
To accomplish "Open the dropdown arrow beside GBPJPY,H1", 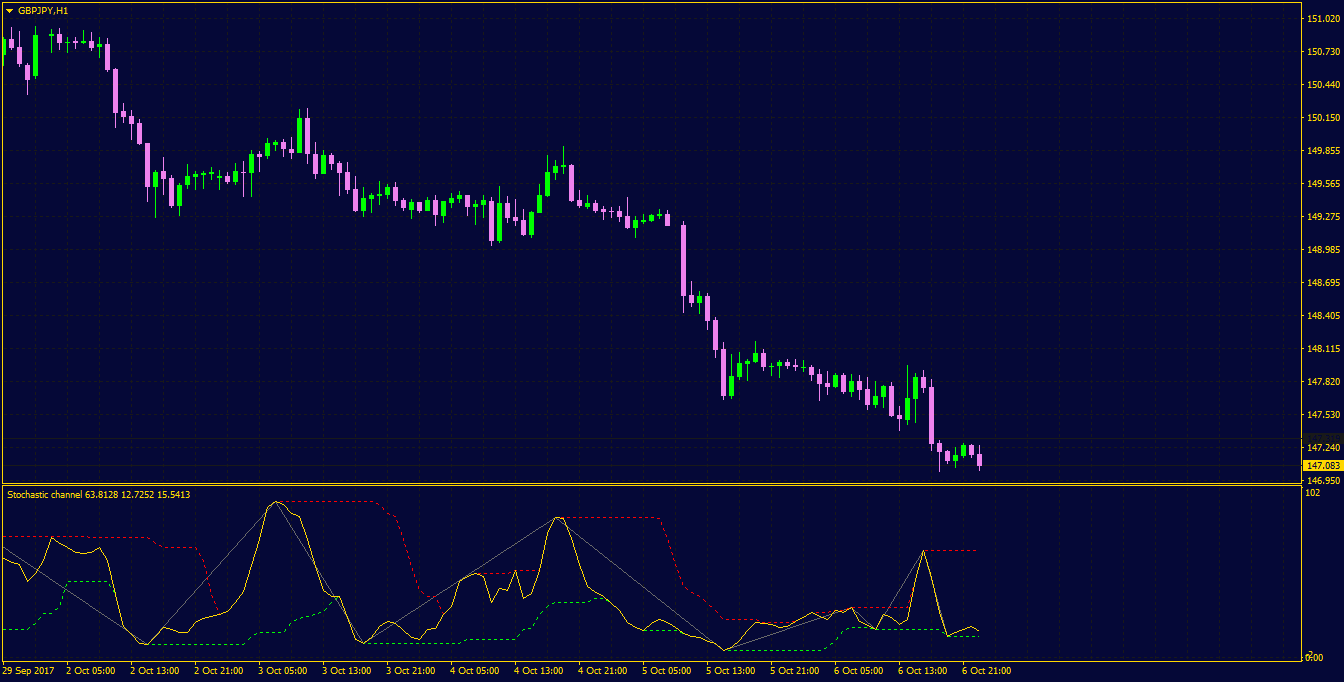I will tap(9, 10).
